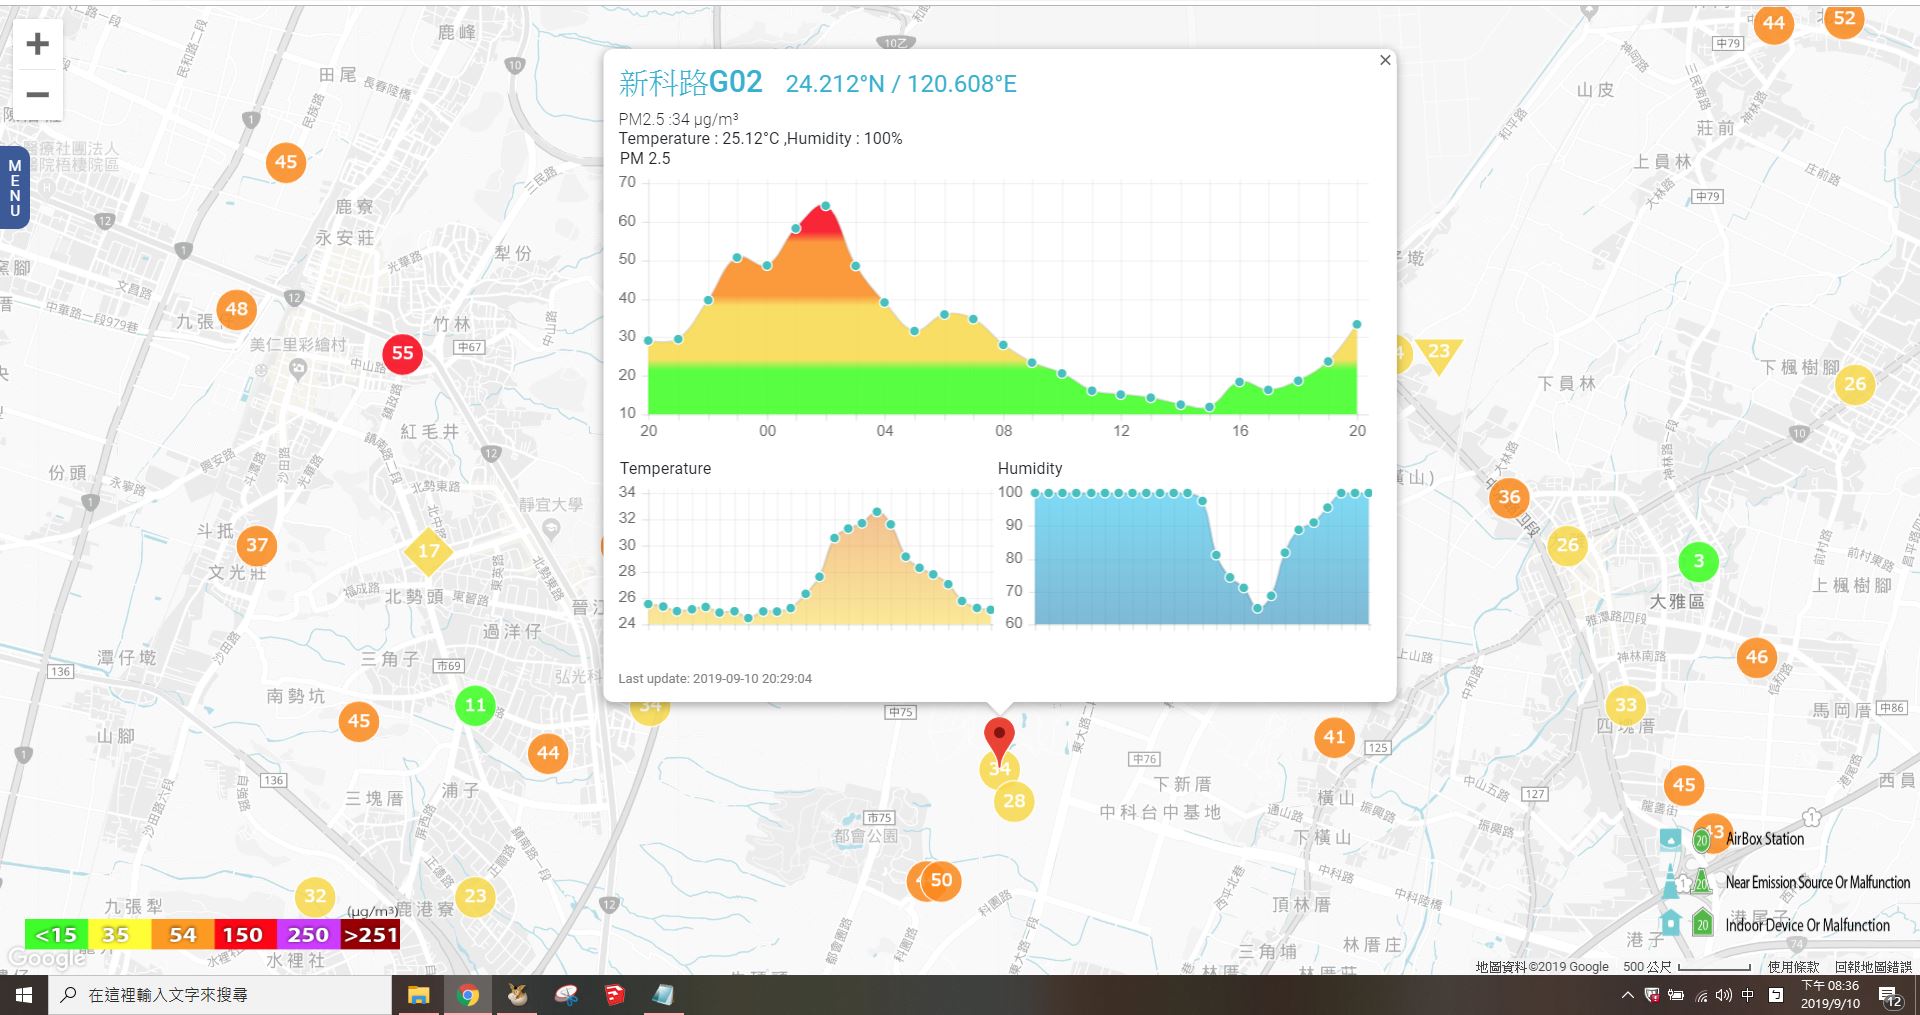
Task: Click the blue AirBox Station legend icon
Action: click(x=1670, y=839)
